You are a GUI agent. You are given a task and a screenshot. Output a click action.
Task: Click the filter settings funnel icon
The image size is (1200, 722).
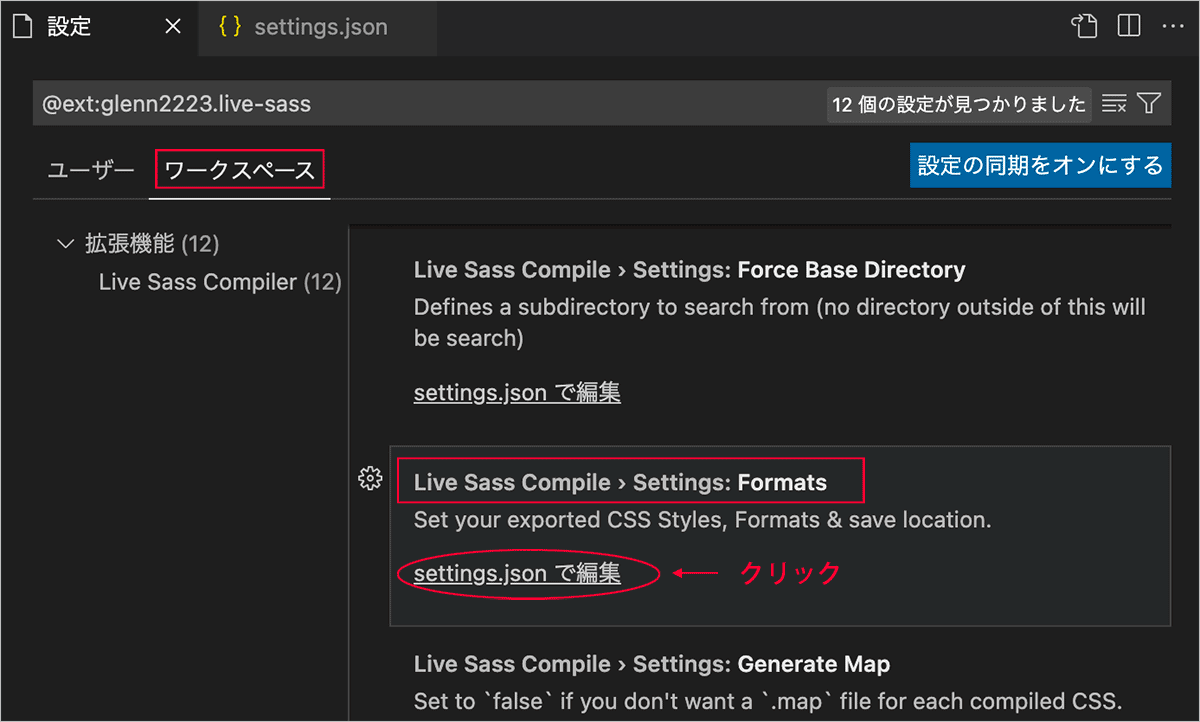coord(1149,104)
